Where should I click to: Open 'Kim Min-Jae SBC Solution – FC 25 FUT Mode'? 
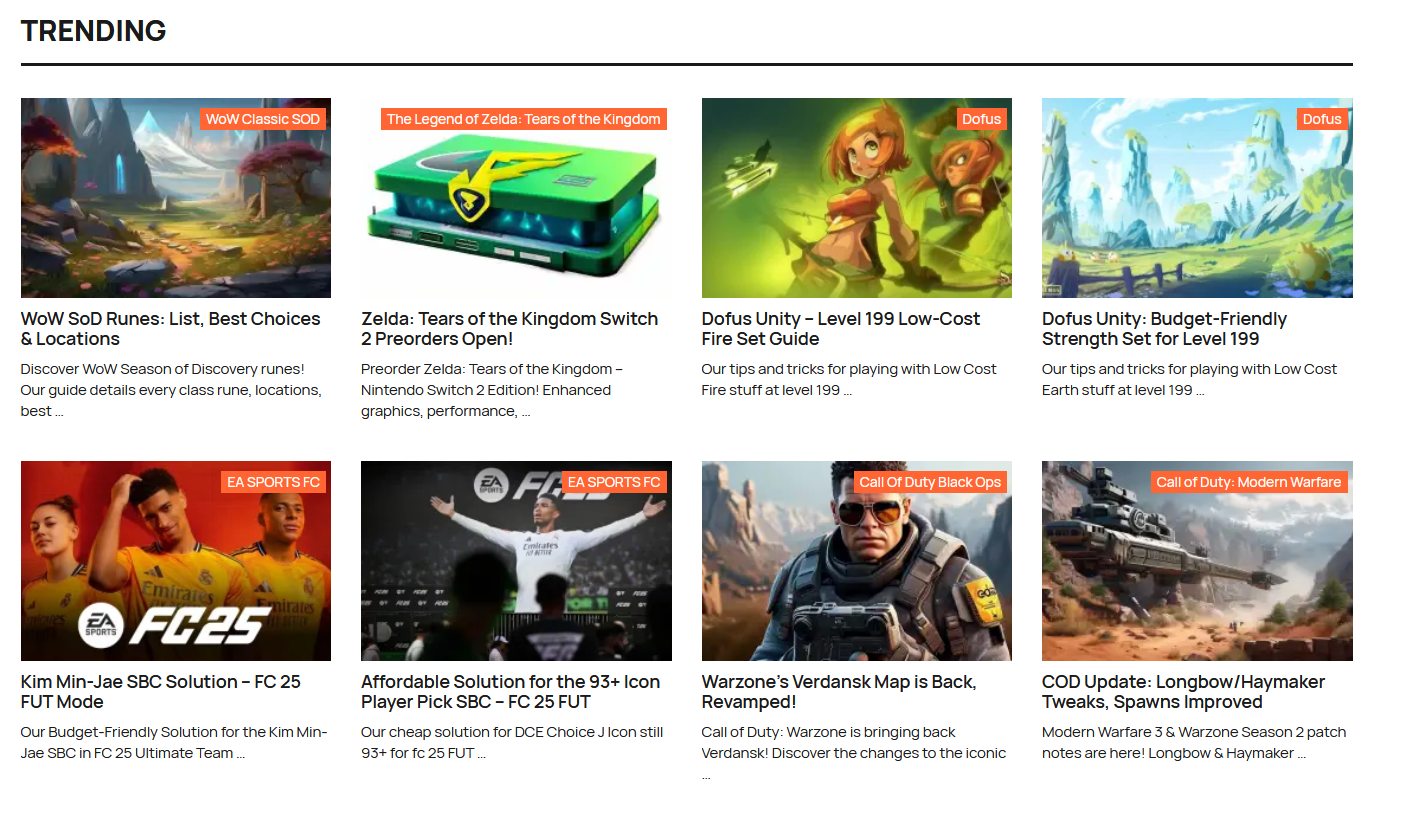[161, 692]
